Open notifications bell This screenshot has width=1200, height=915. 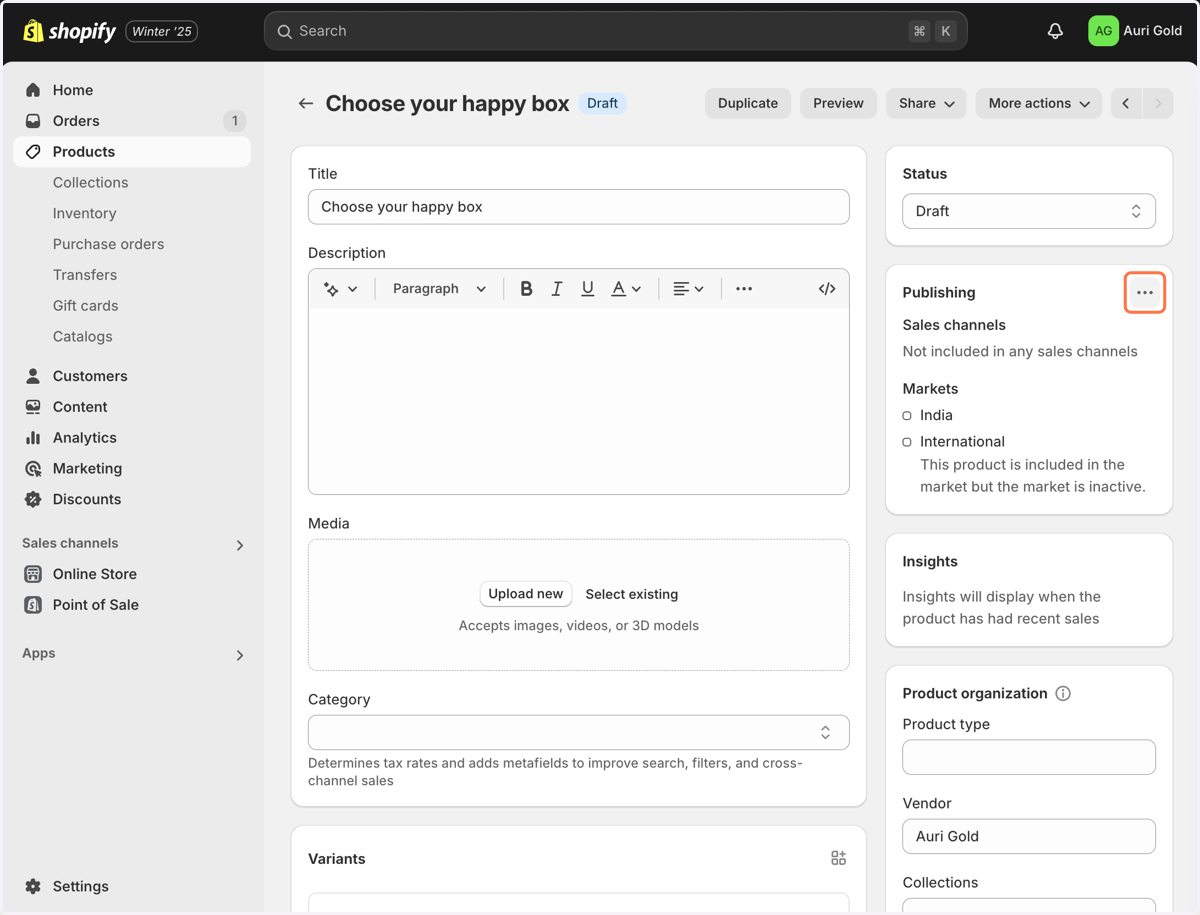pyautogui.click(x=1055, y=31)
